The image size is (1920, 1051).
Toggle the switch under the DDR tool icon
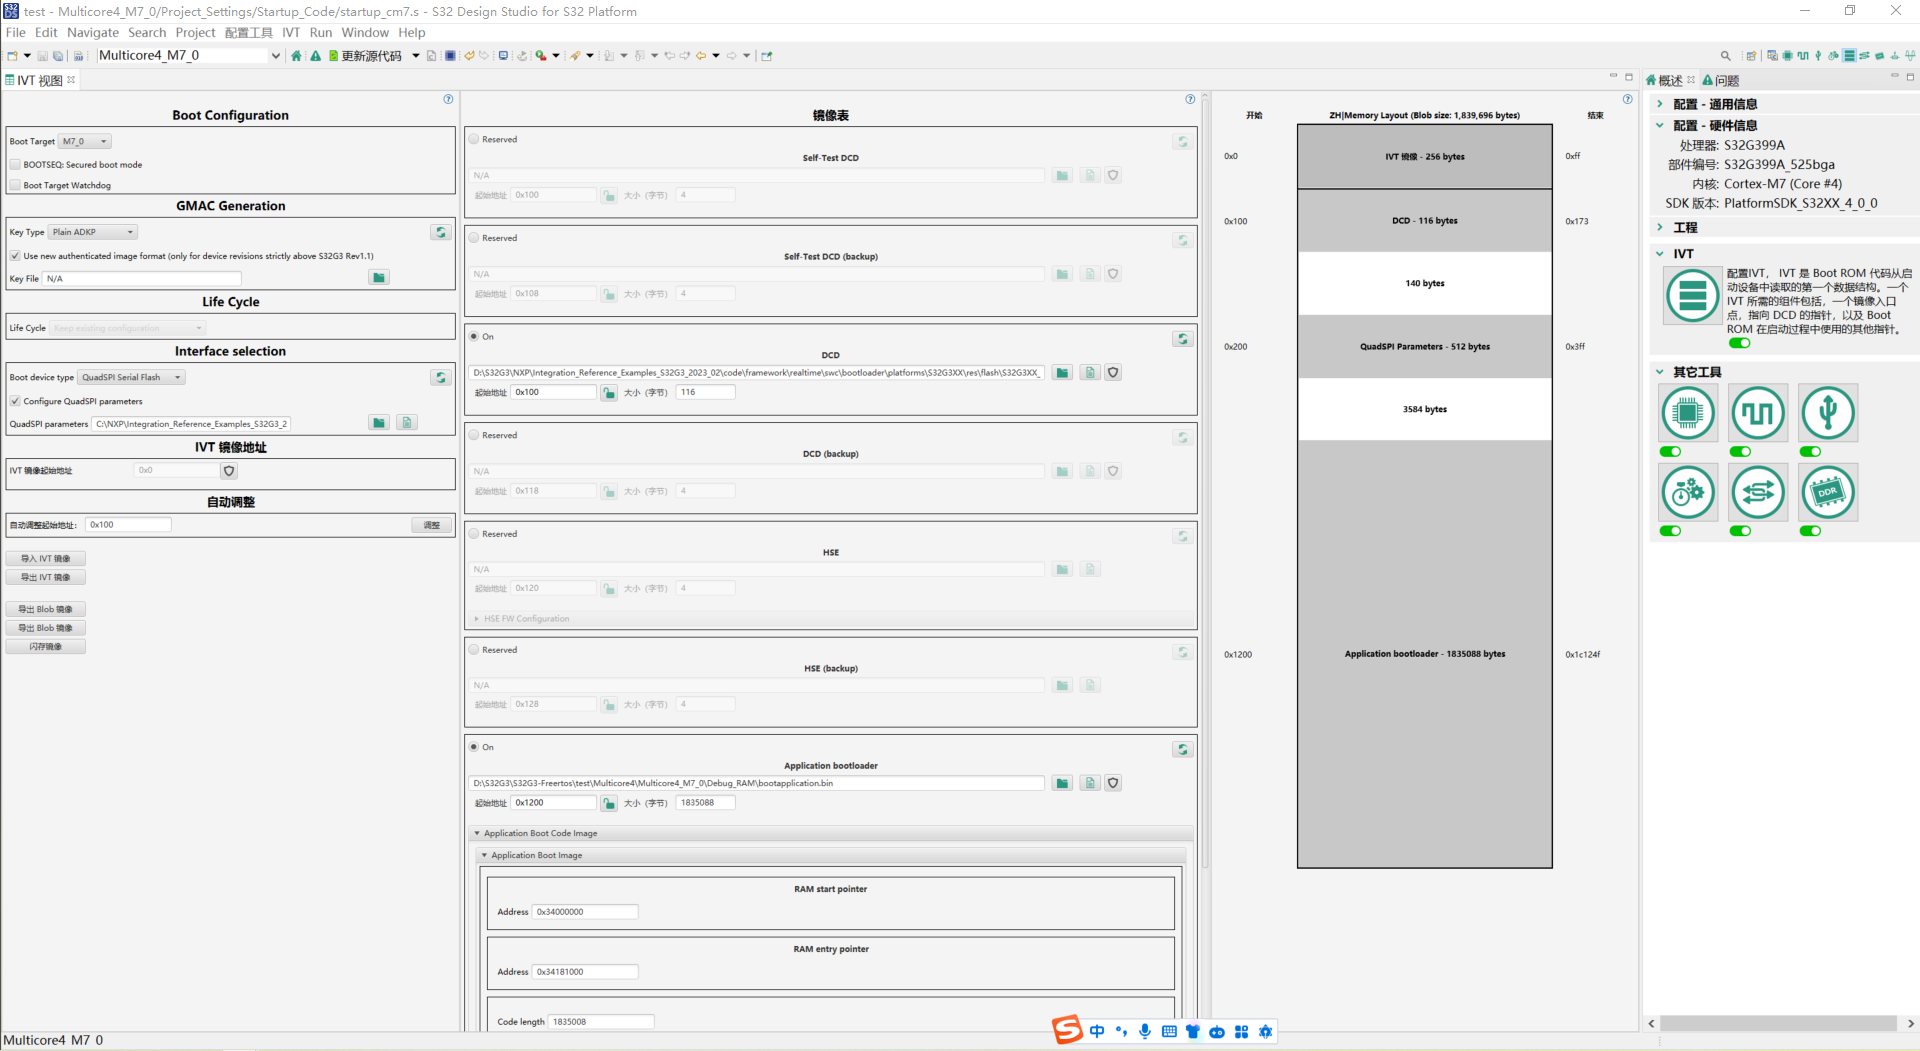point(1810,531)
